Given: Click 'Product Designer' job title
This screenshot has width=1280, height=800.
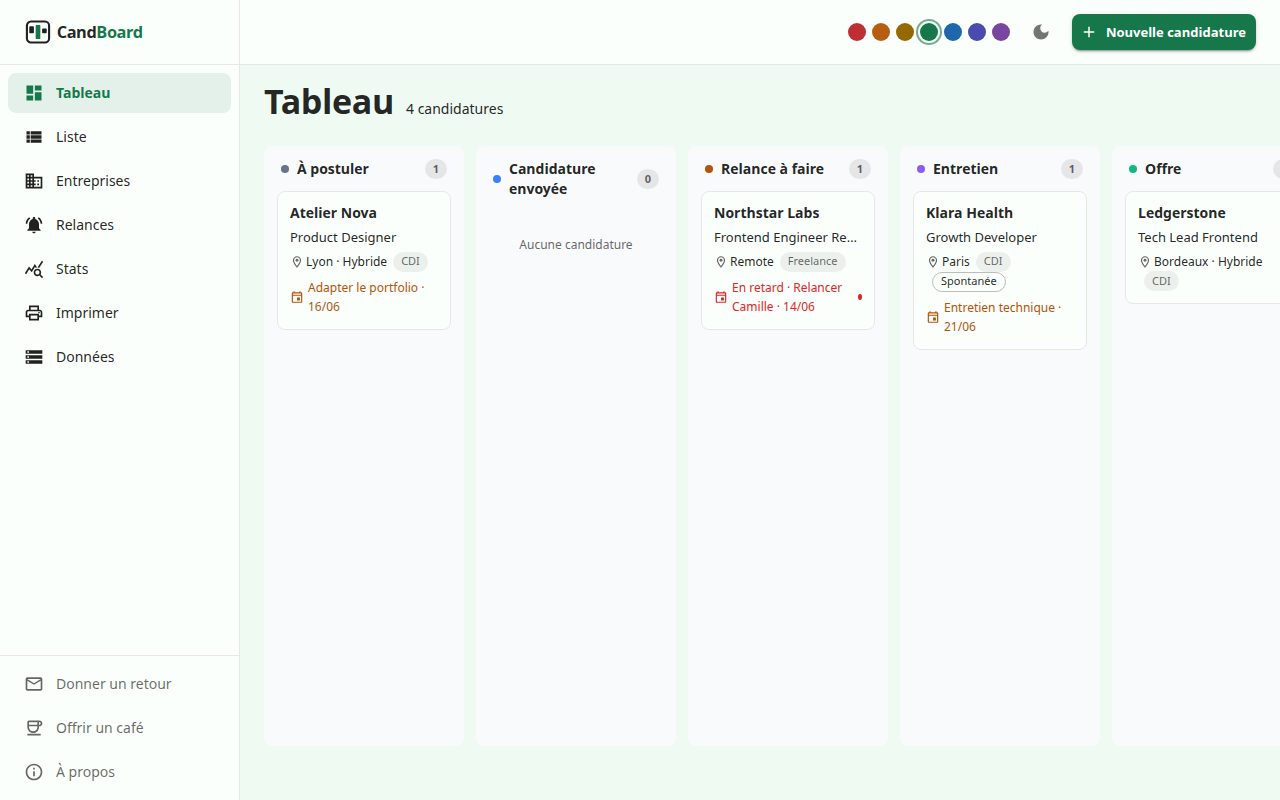Looking at the screenshot, I should [x=343, y=238].
